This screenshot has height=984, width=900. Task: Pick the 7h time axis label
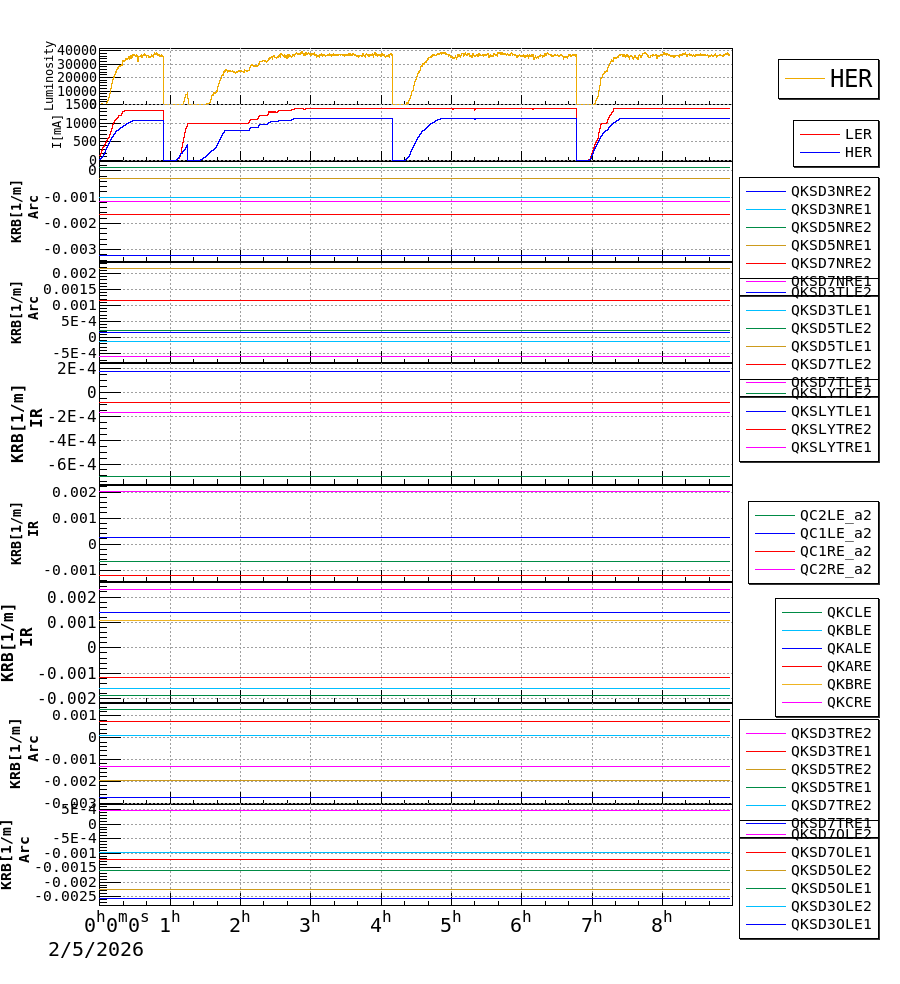coord(592,922)
